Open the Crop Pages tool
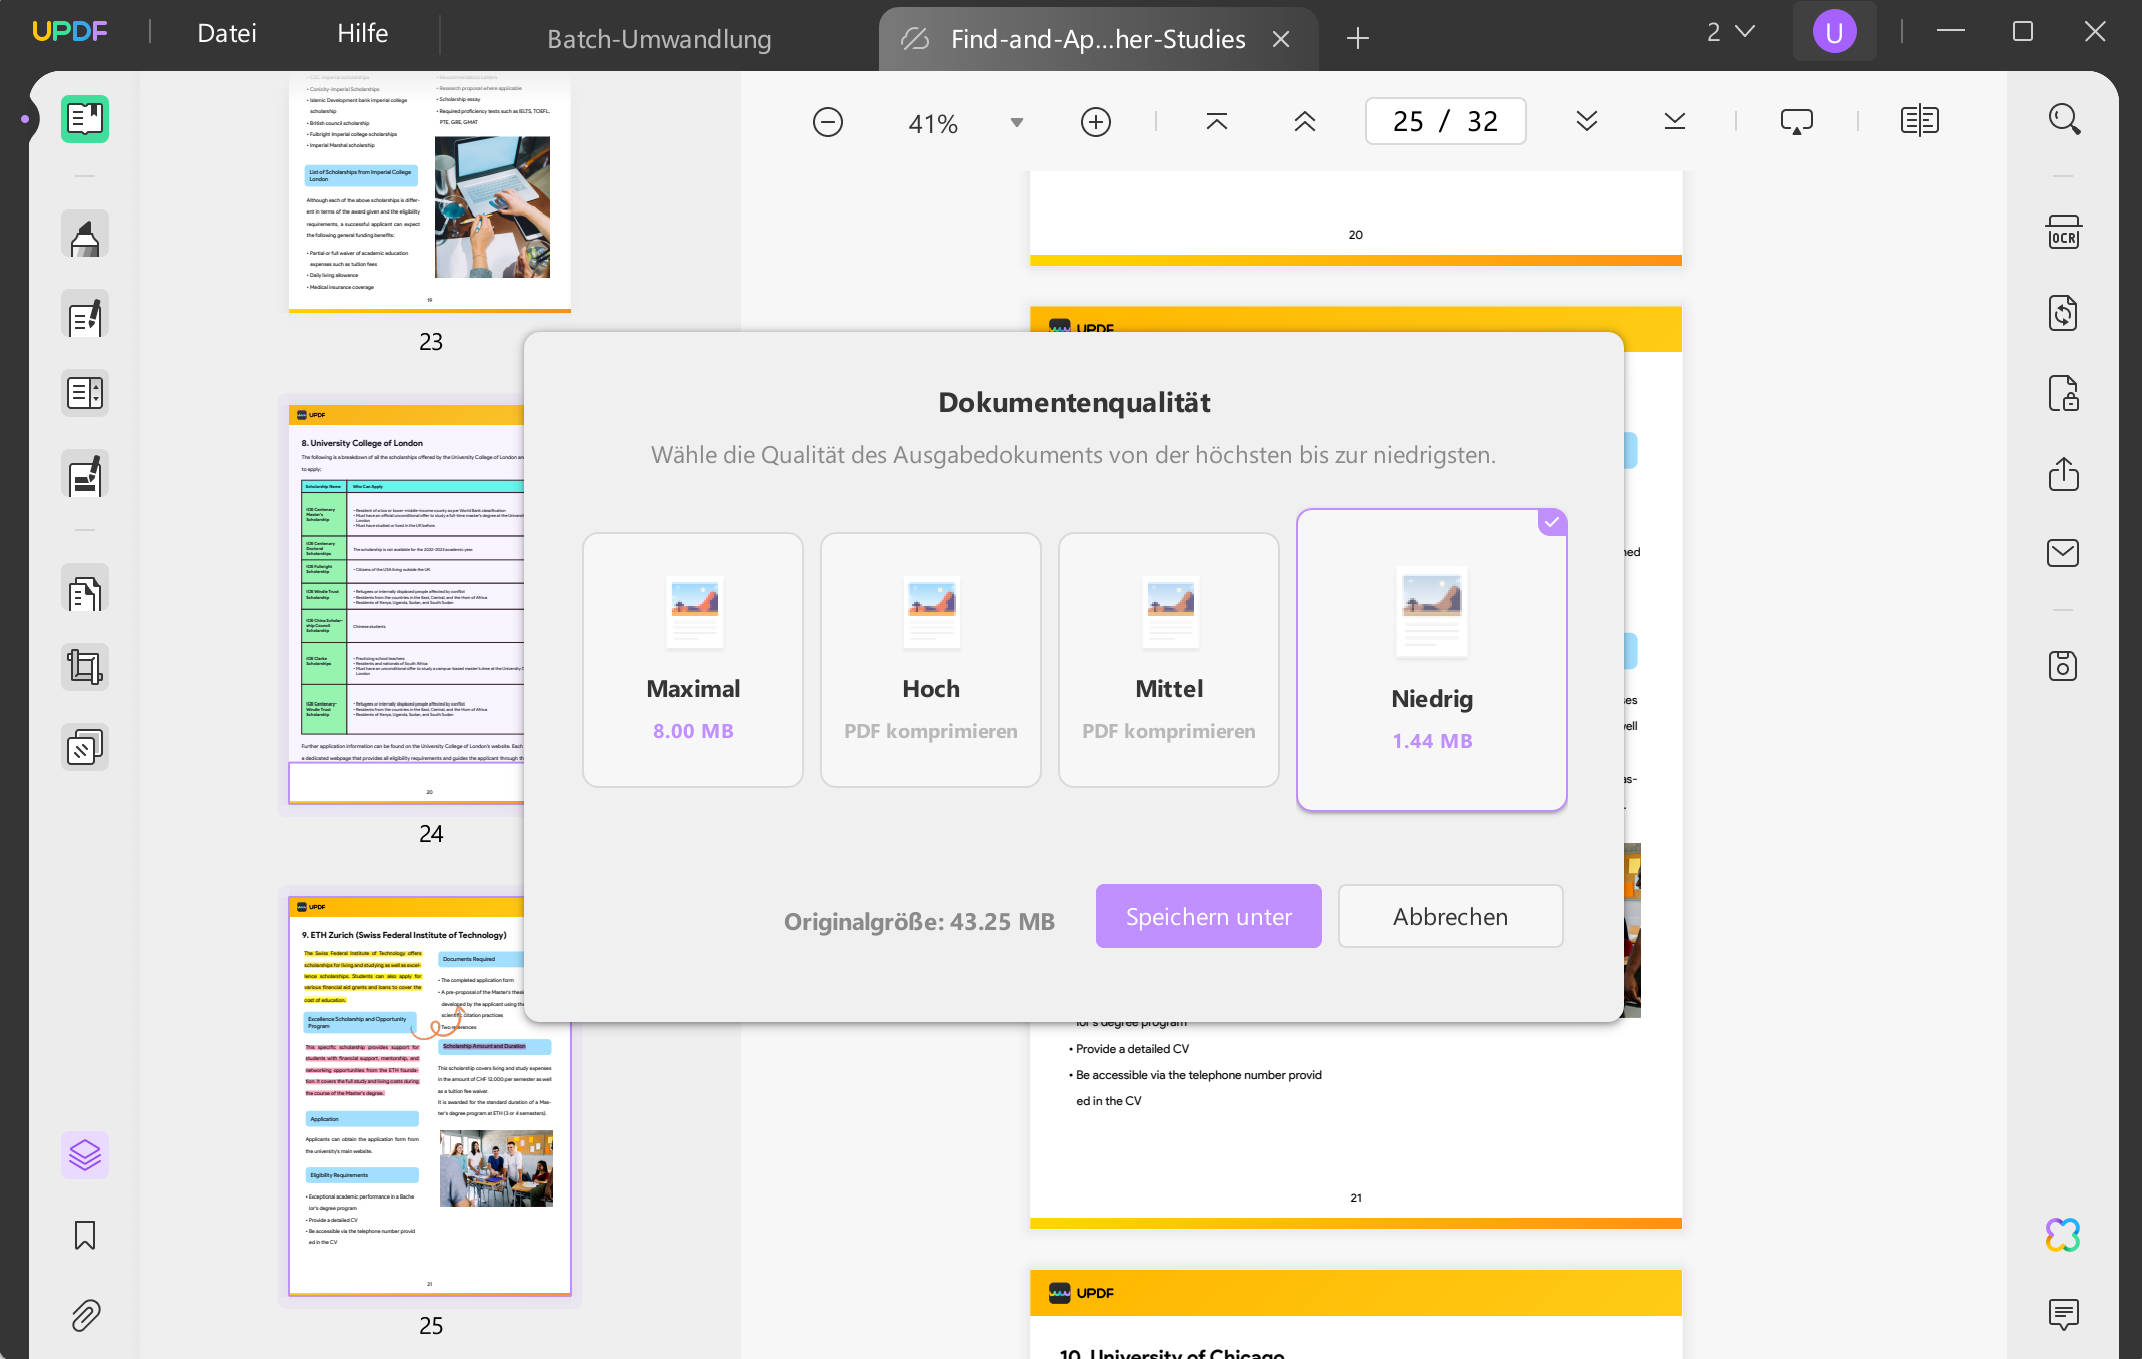 (85, 667)
